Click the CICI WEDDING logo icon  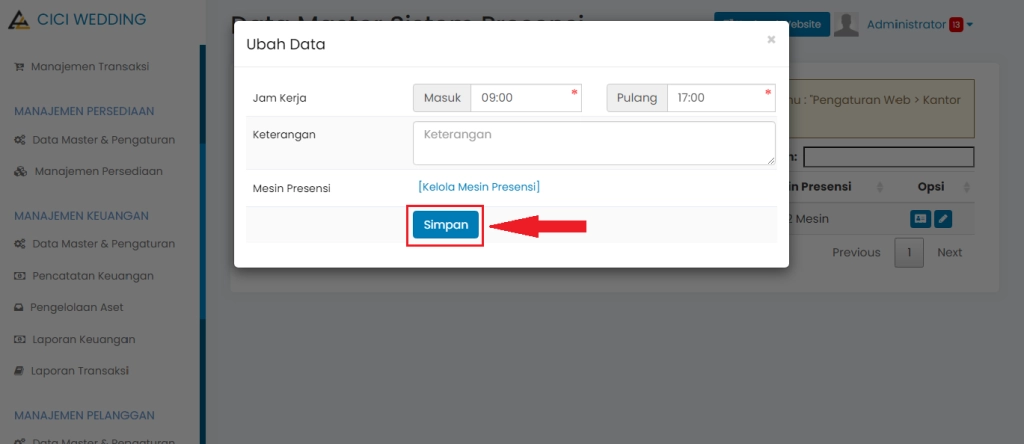(18, 20)
